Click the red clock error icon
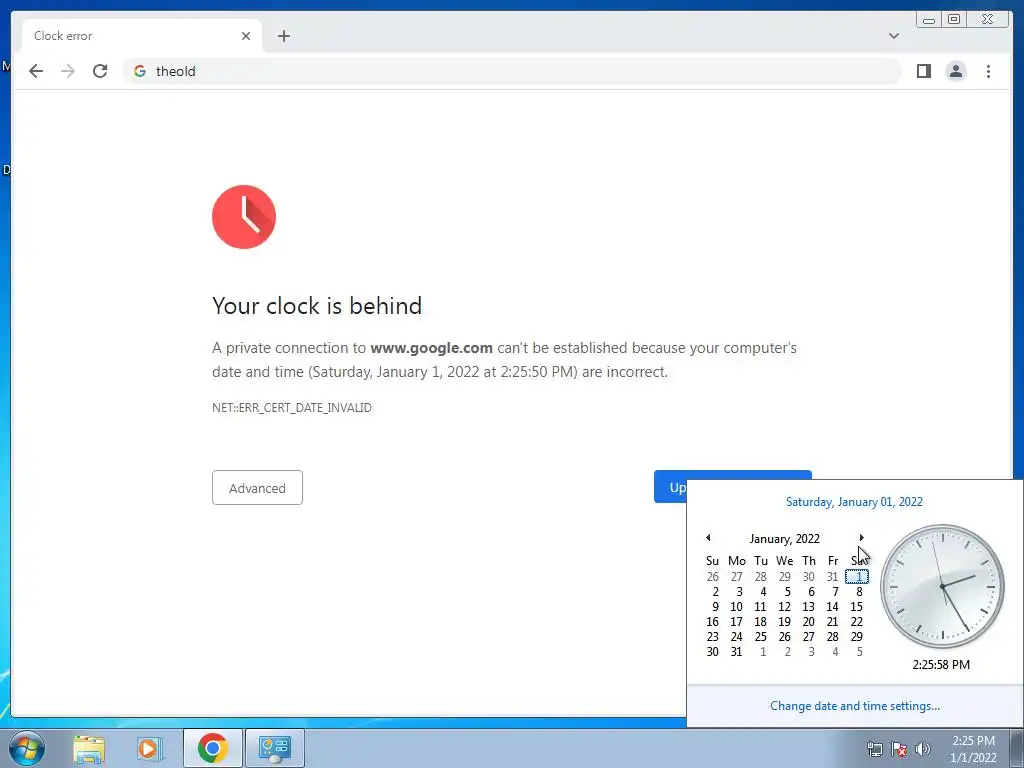The width and height of the screenshot is (1024, 768). 244,217
